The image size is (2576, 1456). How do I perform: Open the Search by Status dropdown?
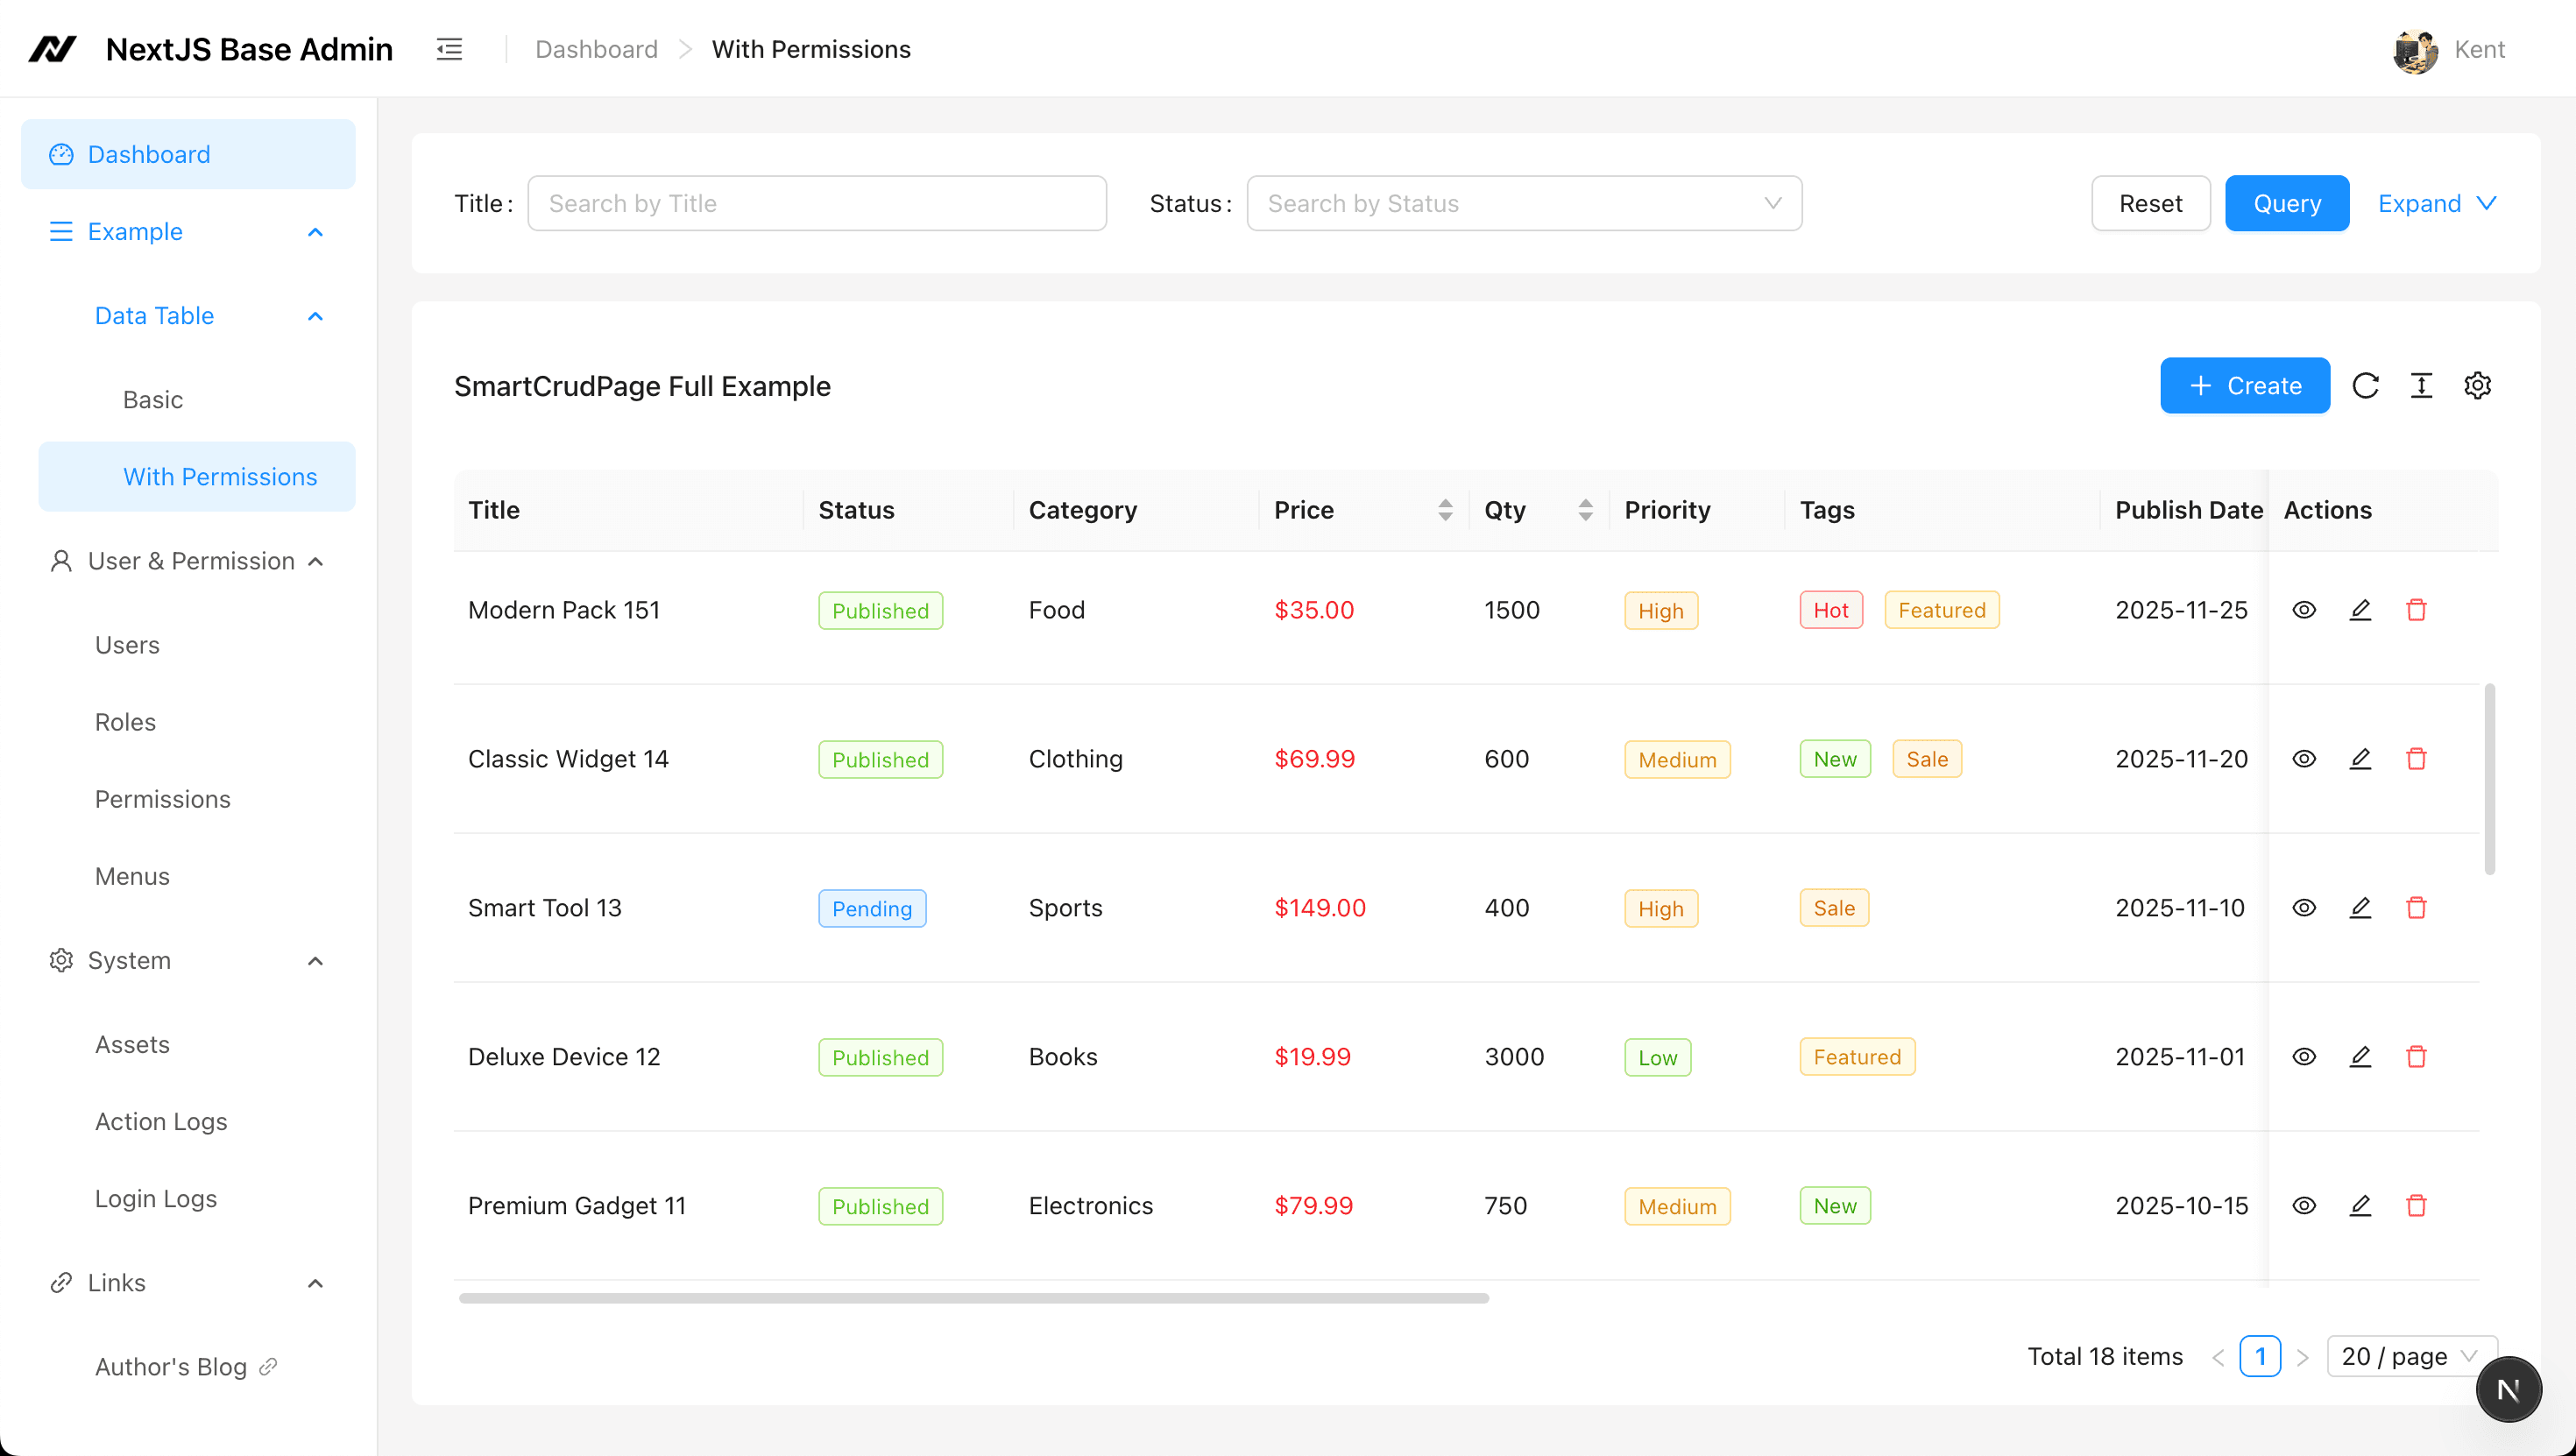coord(1524,203)
